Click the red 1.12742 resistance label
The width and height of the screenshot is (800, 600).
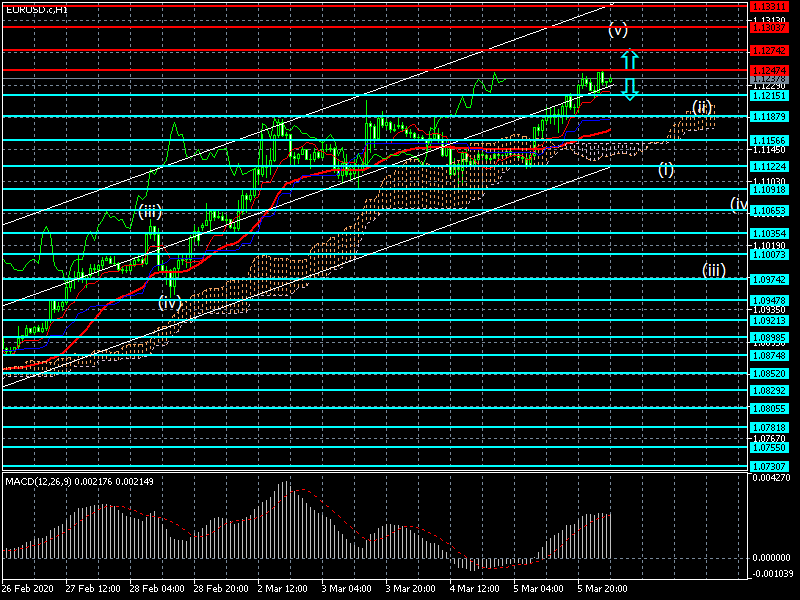coord(768,51)
